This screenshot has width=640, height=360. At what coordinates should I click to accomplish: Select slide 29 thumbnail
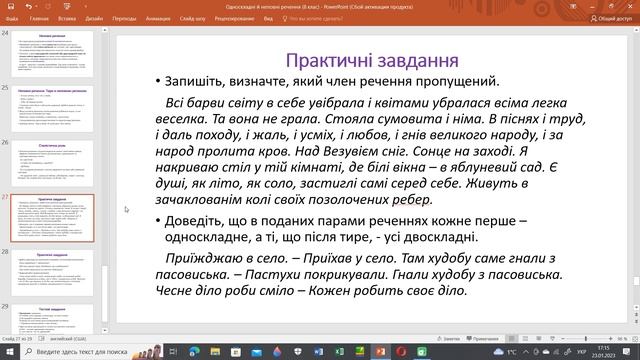tap(52, 319)
